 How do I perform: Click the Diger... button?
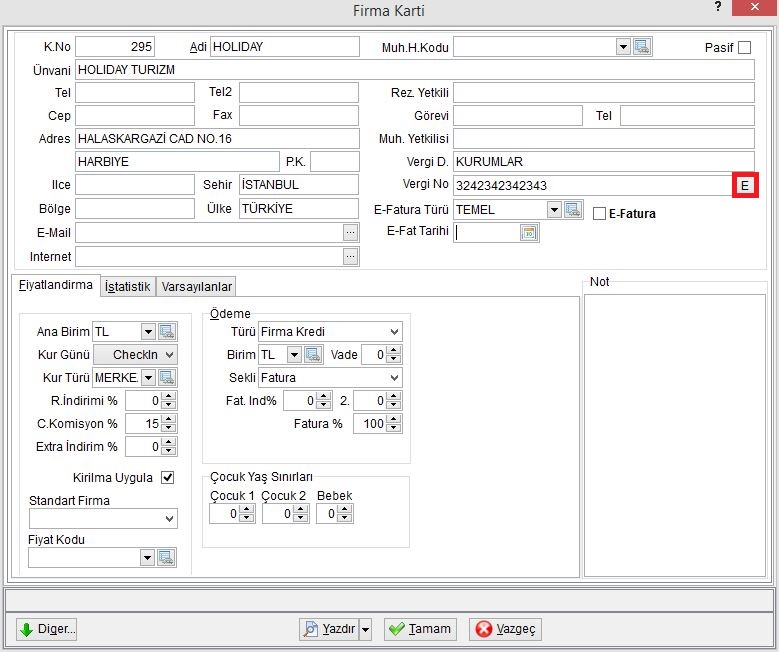[47, 629]
